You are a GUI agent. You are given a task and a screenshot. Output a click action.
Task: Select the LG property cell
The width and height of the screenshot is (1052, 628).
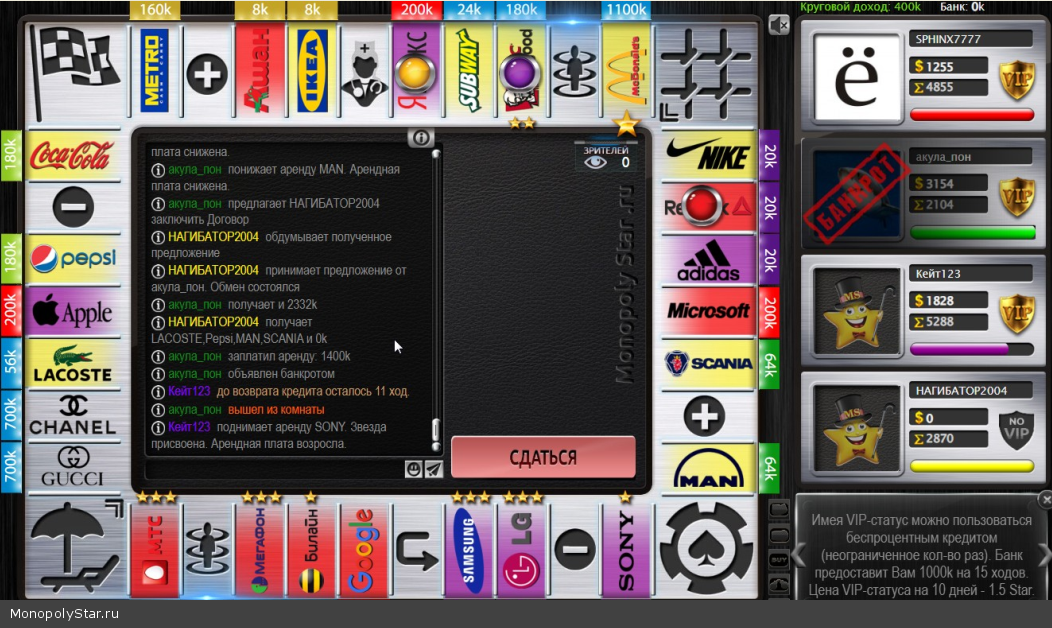pyautogui.click(x=521, y=550)
